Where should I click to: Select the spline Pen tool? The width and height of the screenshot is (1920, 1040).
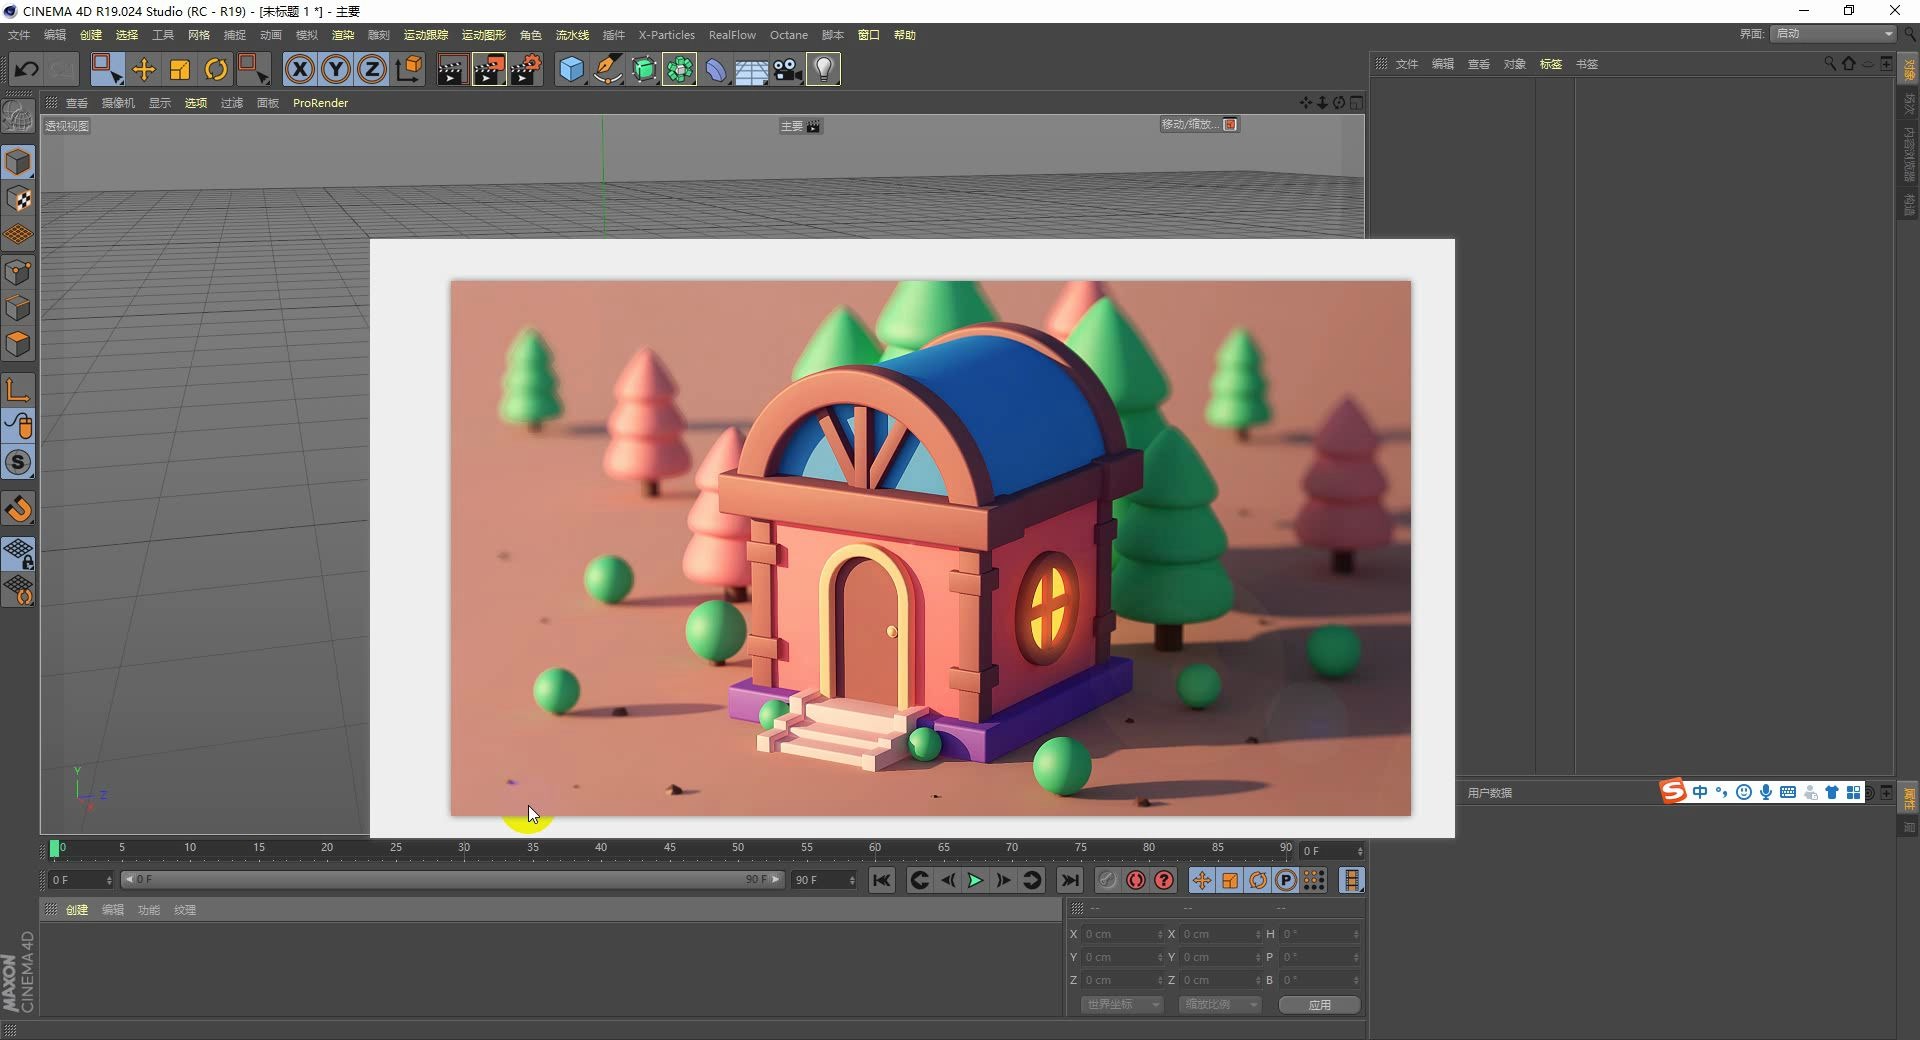(608, 69)
